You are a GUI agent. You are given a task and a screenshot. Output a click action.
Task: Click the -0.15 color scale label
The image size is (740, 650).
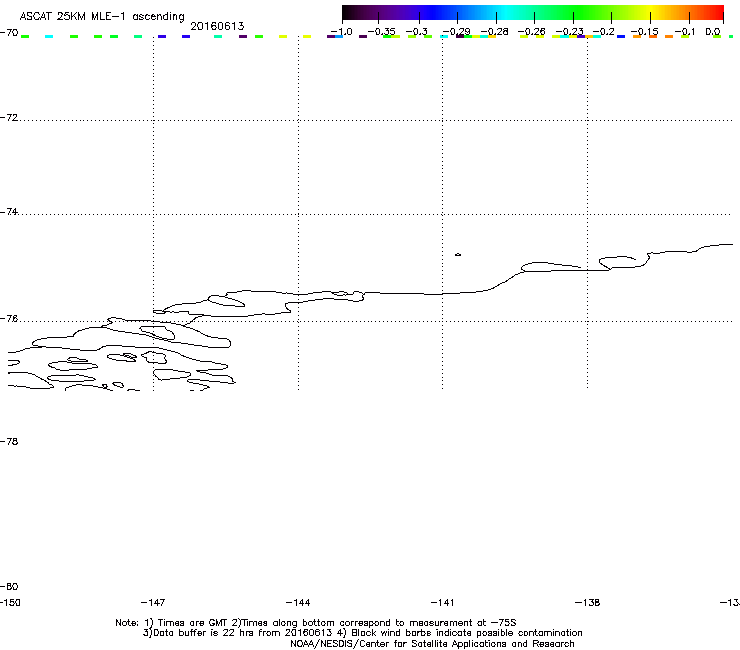pos(645,32)
